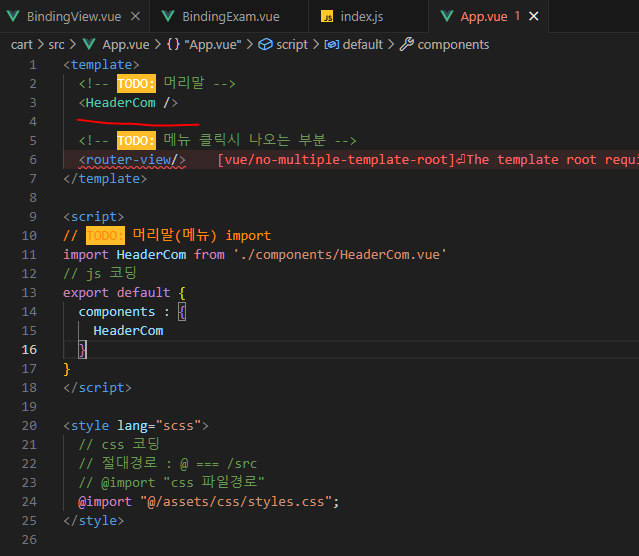Open the BindingExam.vue tab
This screenshot has height=556, width=639.
click(x=229, y=16)
